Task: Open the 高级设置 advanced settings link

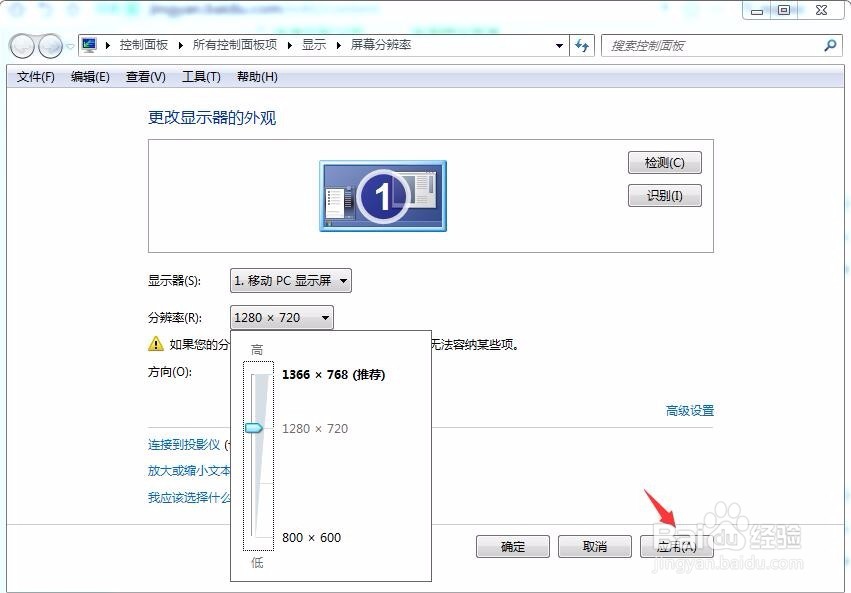Action: (x=690, y=411)
